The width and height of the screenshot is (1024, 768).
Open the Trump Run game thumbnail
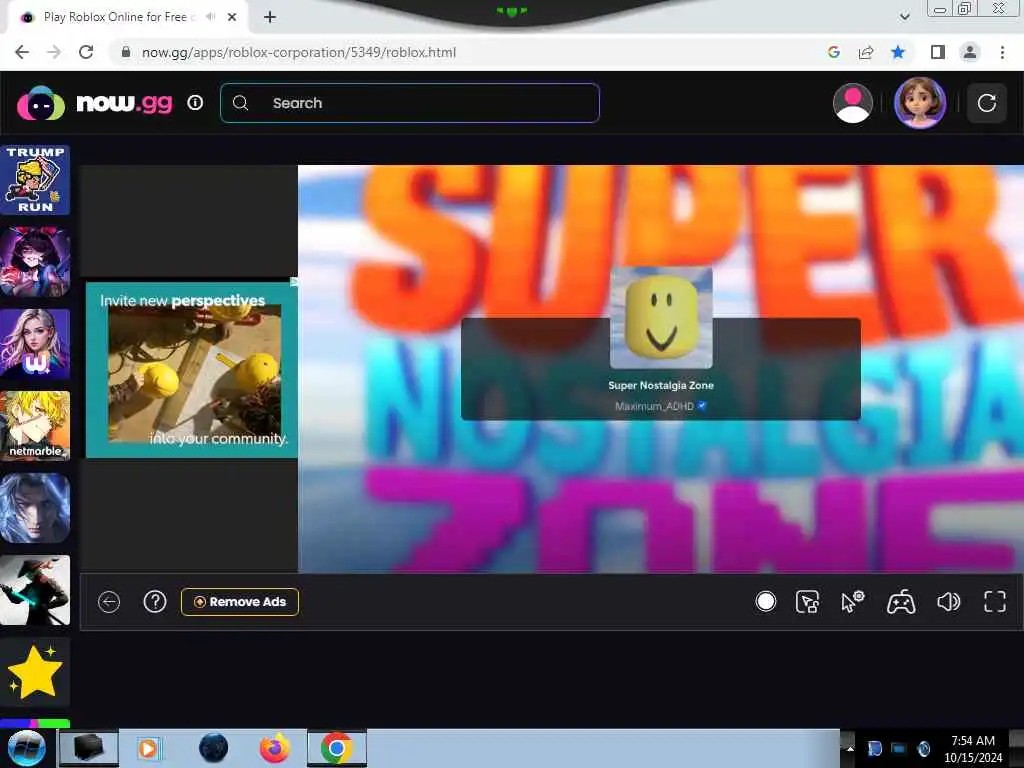point(35,180)
